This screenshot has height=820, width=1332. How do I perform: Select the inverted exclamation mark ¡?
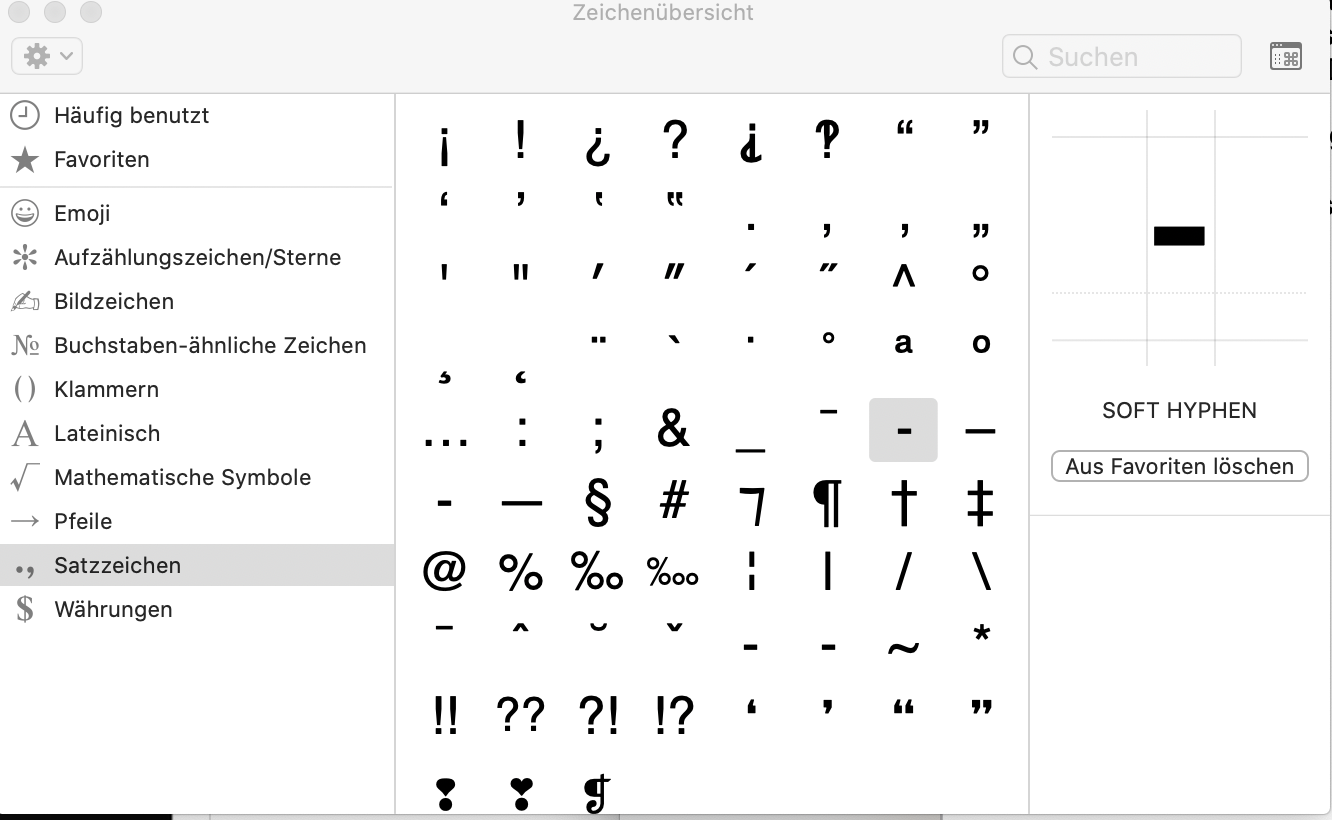point(445,144)
